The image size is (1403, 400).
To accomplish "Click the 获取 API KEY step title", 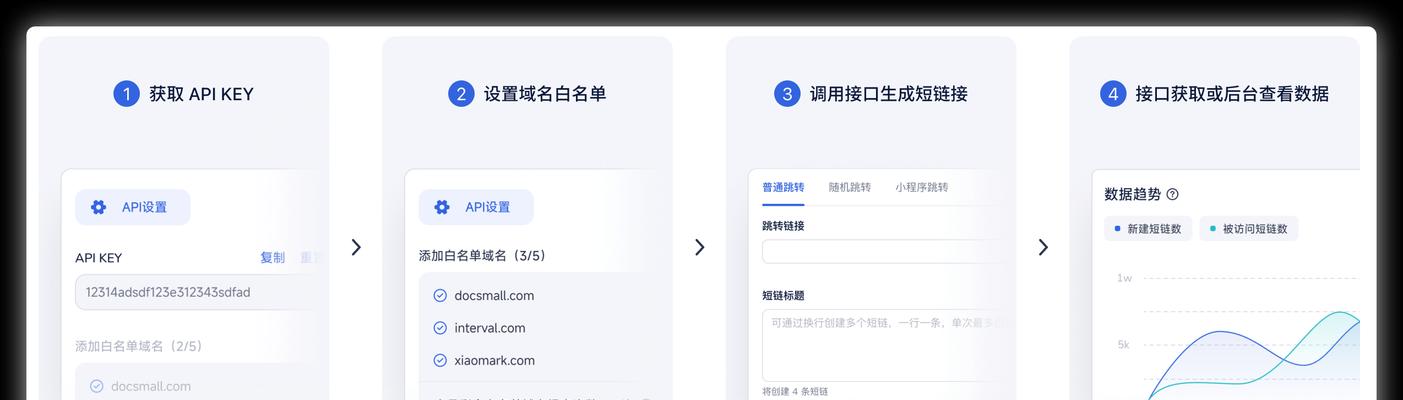I will point(201,94).
